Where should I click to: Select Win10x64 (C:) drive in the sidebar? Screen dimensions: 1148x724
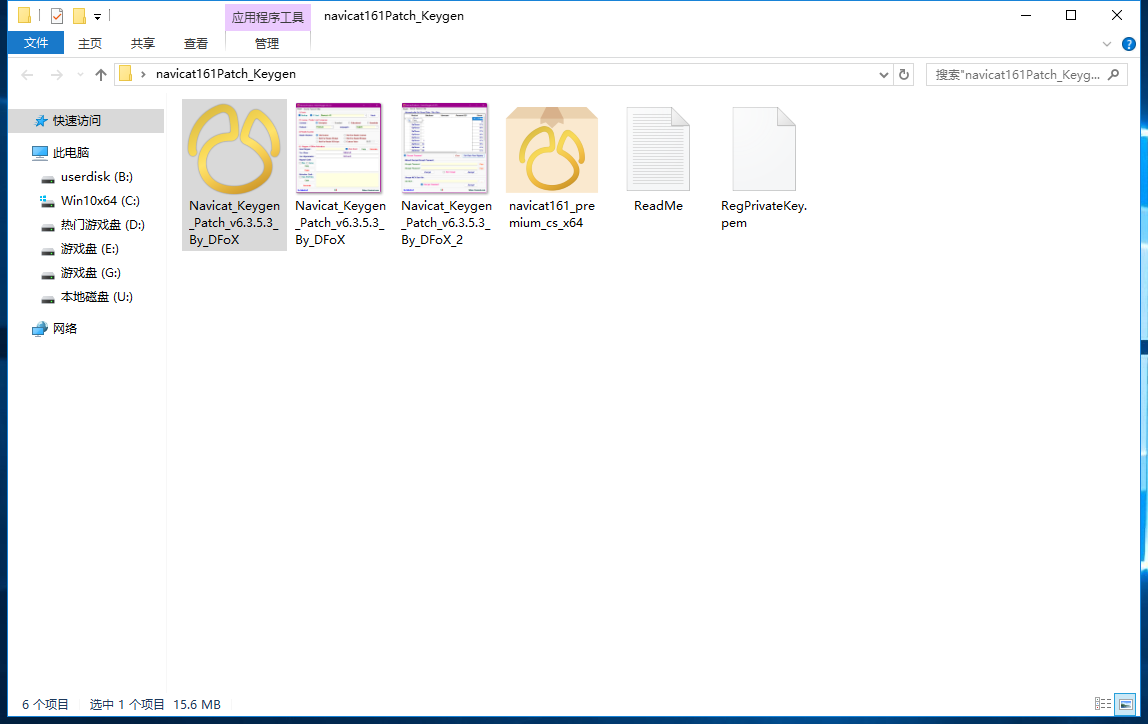point(99,200)
